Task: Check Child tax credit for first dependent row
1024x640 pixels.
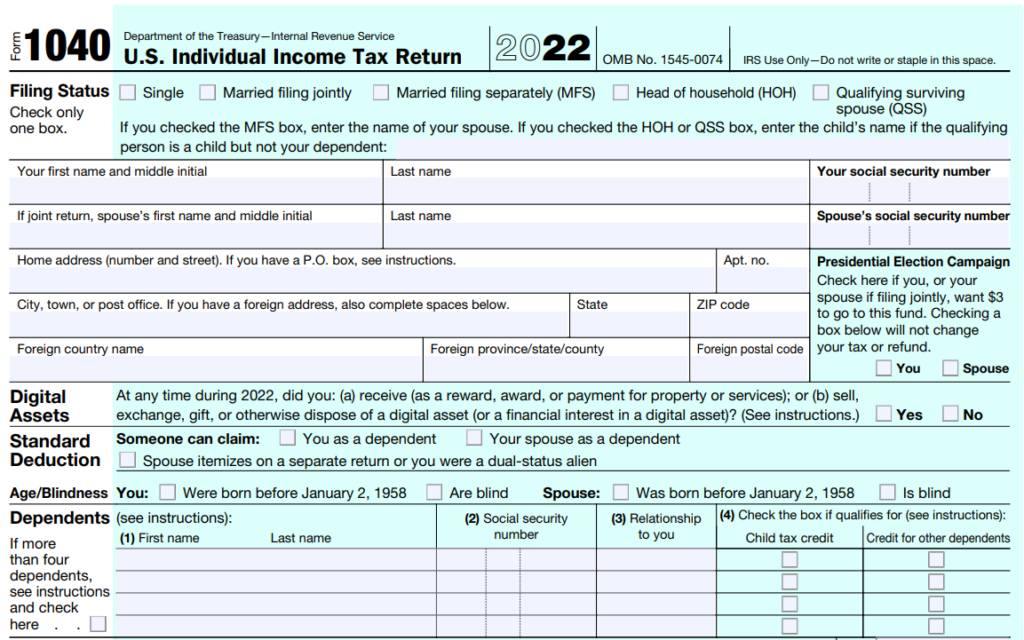Action: [790, 560]
